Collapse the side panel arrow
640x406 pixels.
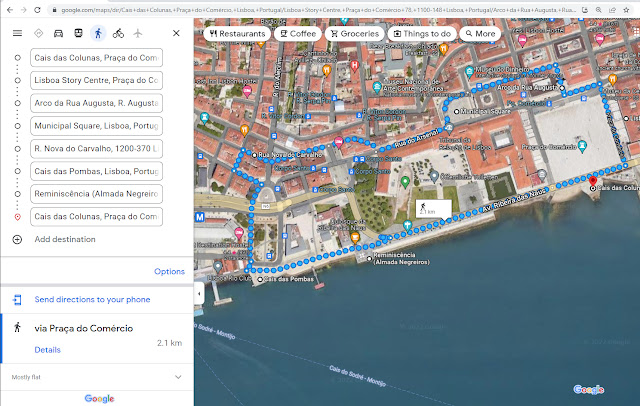coord(199,293)
